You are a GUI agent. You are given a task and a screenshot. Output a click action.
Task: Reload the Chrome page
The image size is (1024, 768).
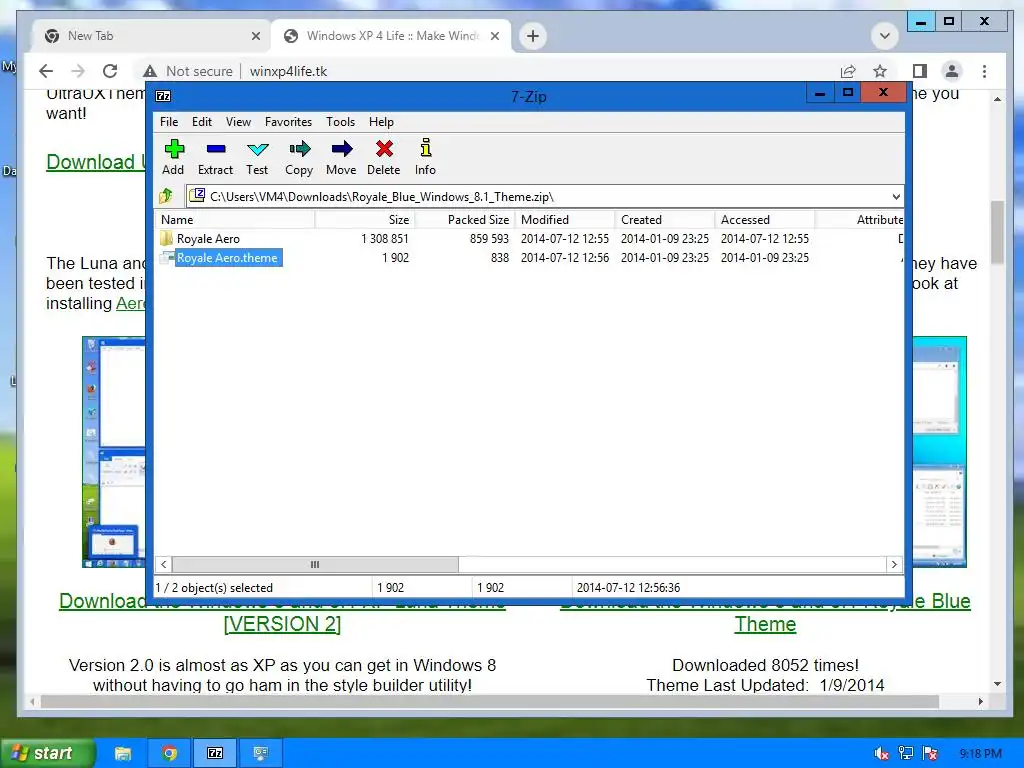[x=110, y=71]
